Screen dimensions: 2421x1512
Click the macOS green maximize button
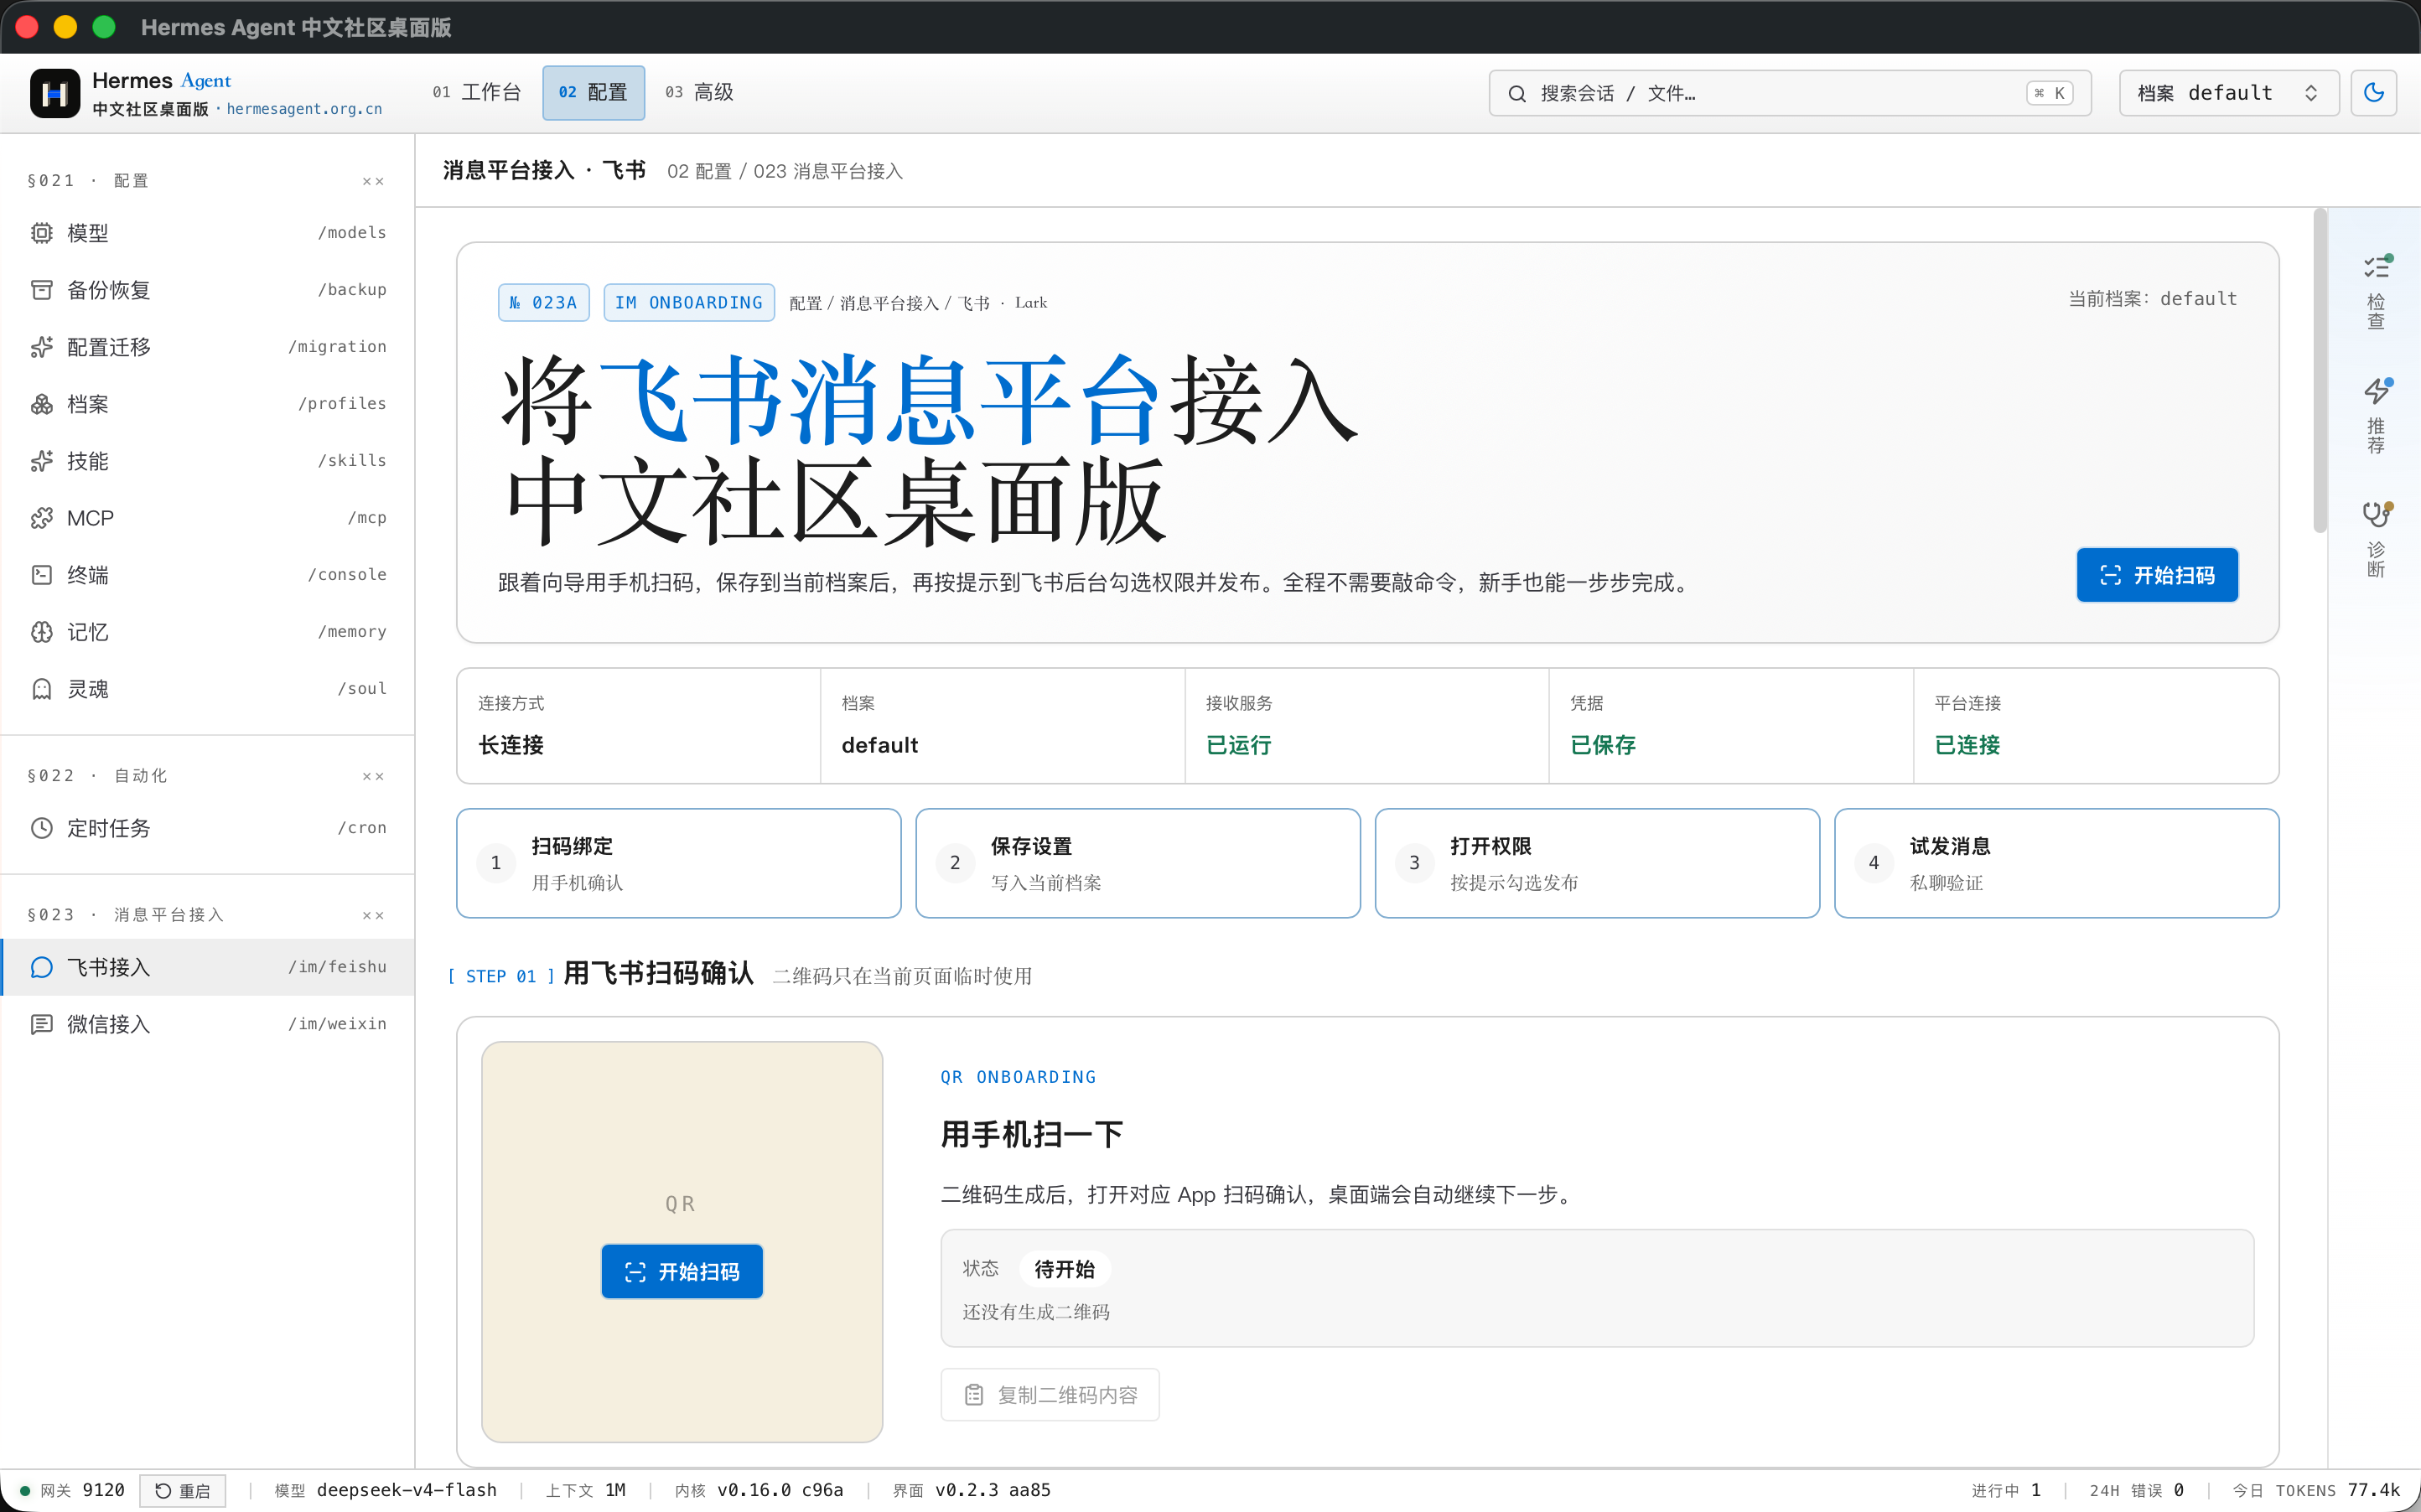click(x=104, y=27)
